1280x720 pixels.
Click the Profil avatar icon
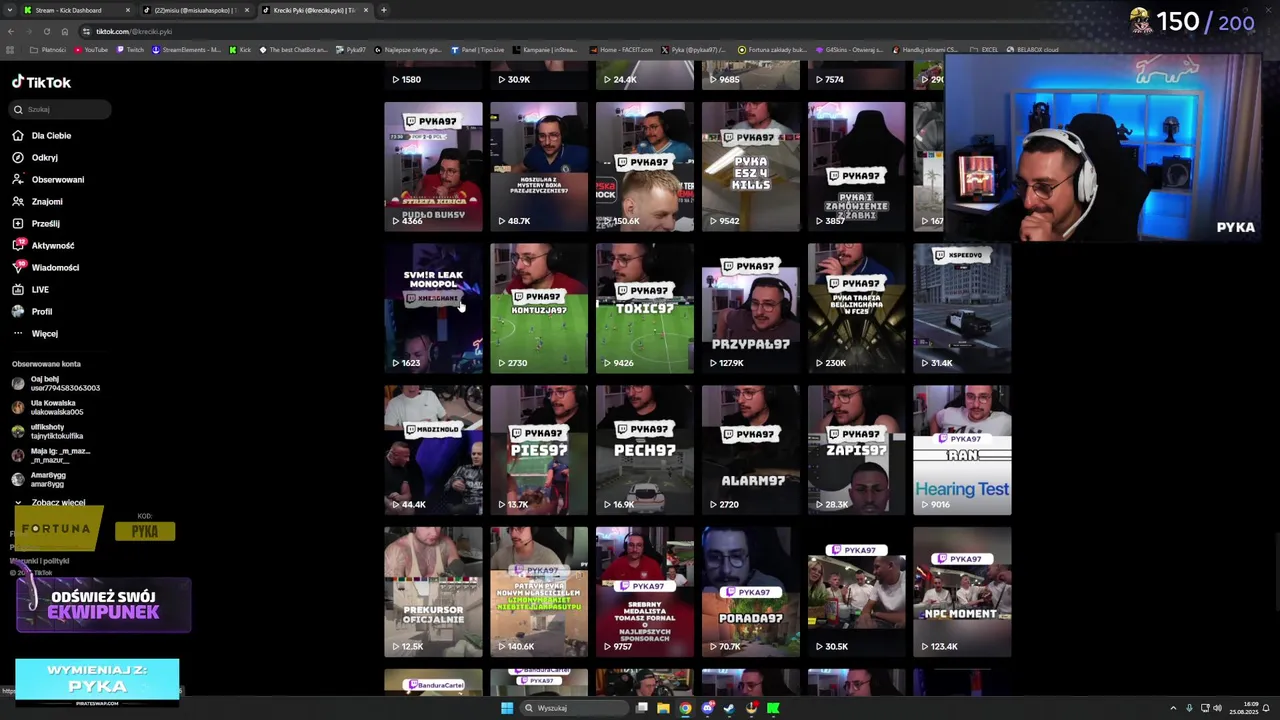point(18,311)
